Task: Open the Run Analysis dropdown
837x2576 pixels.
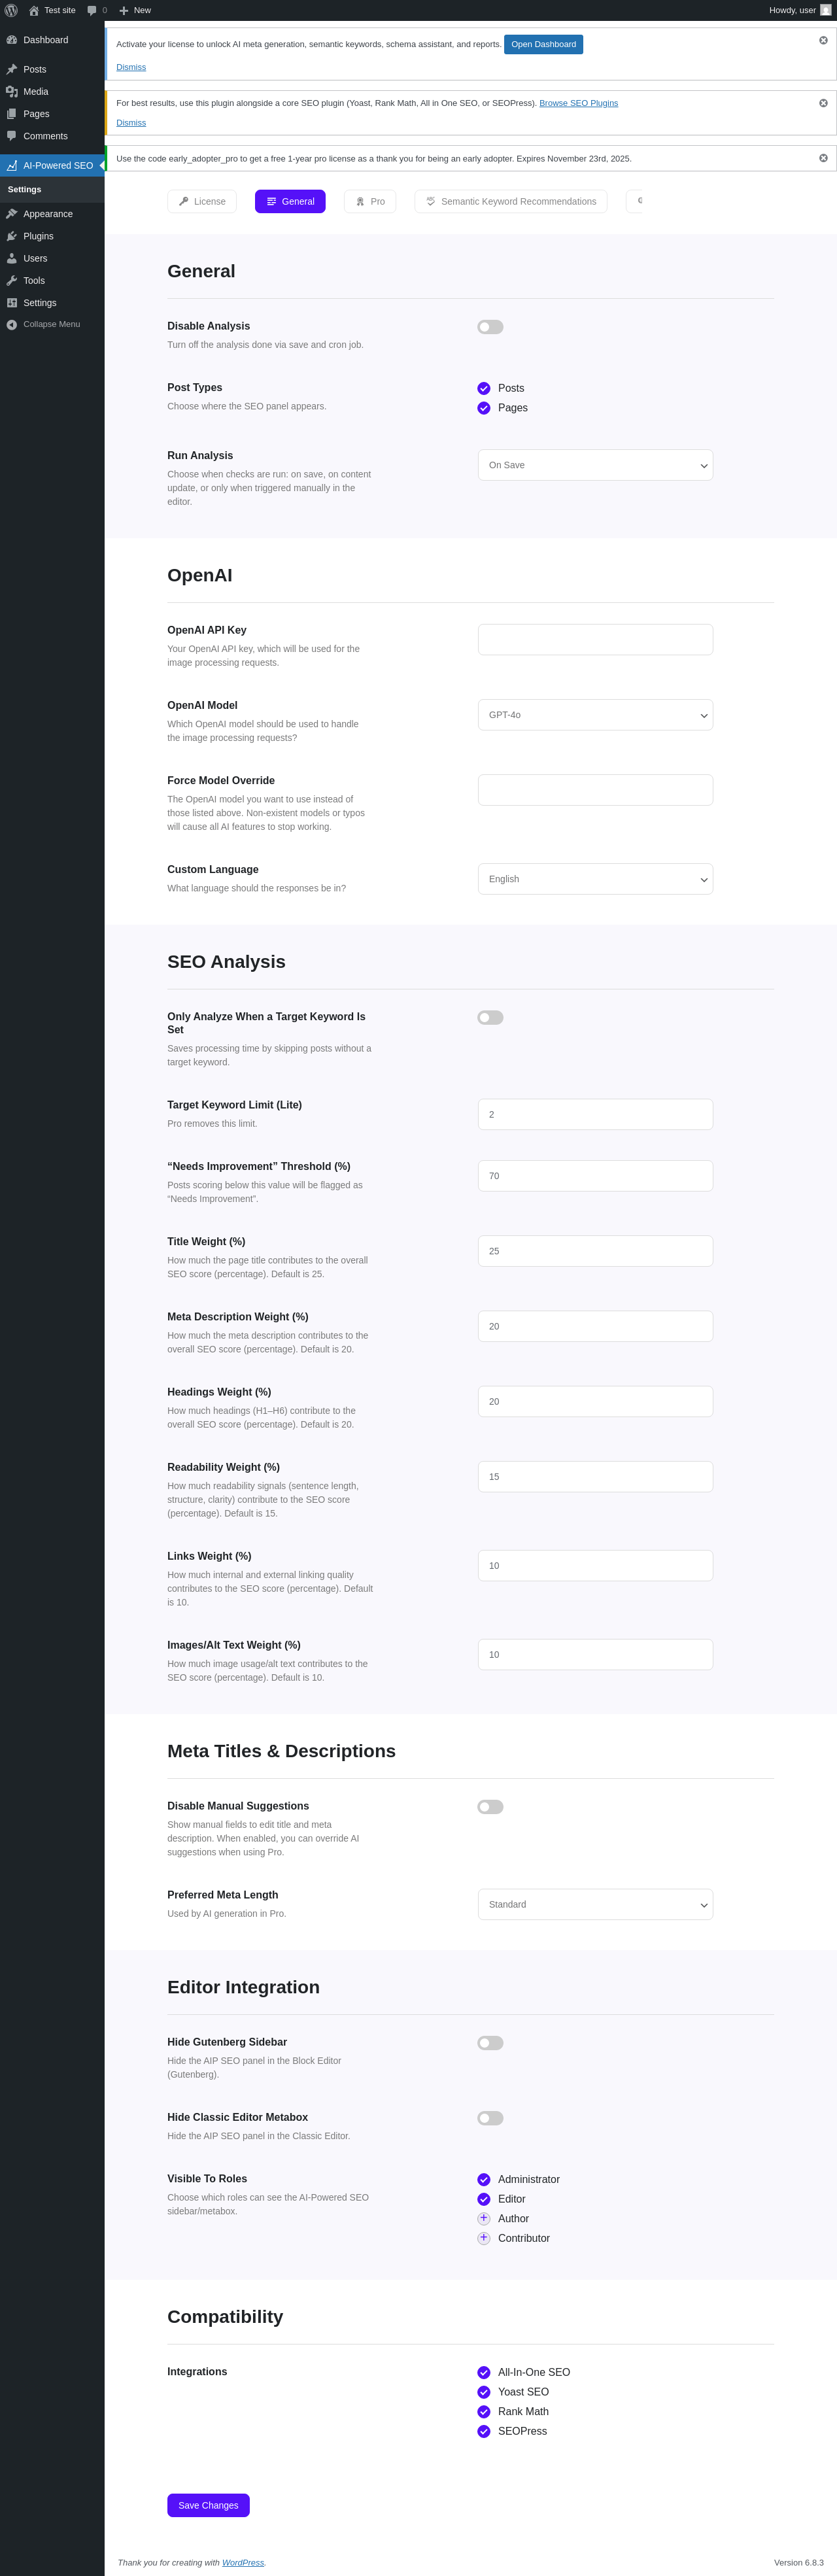Action: tap(595, 465)
